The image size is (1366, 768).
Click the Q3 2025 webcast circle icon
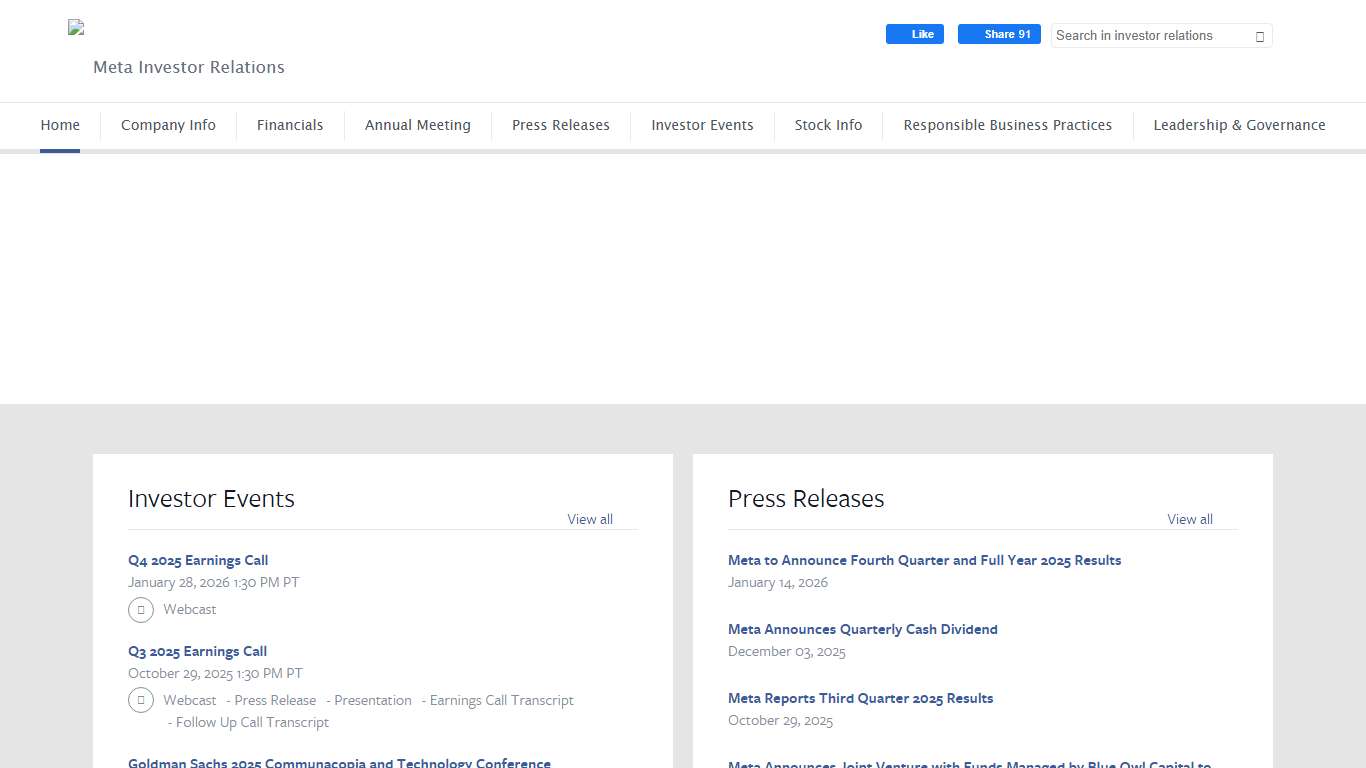141,701
